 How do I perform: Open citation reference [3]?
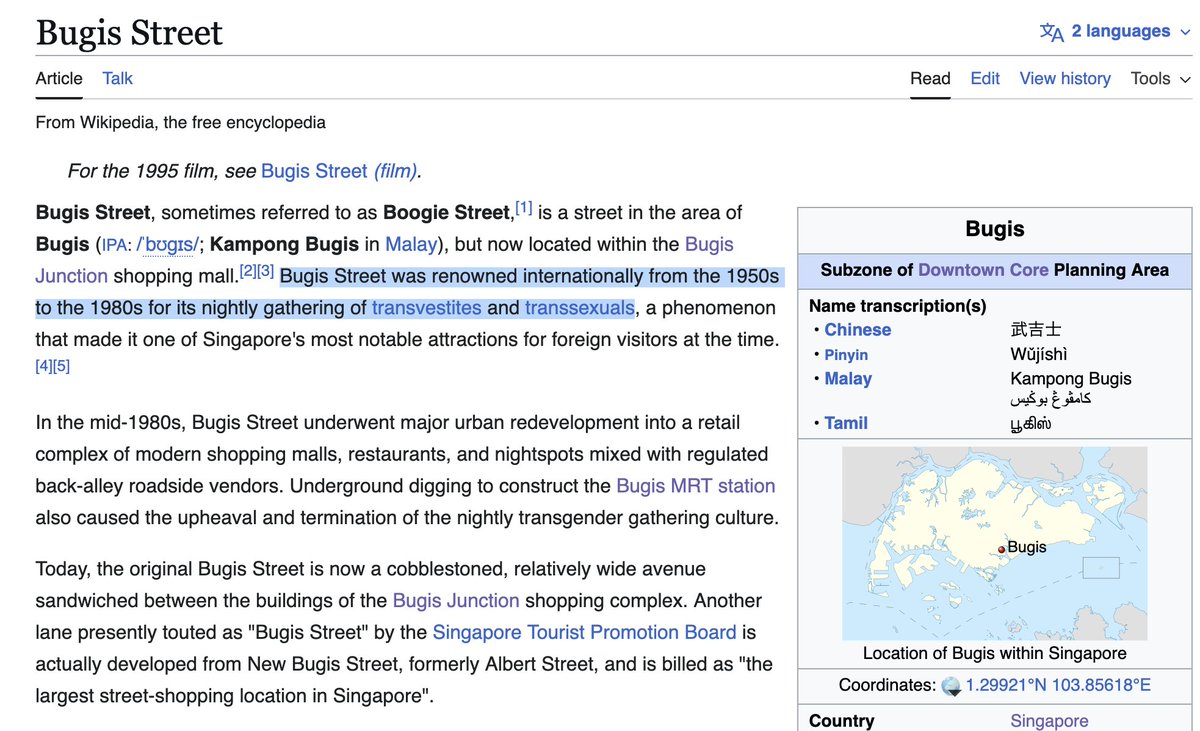pos(265,270)
